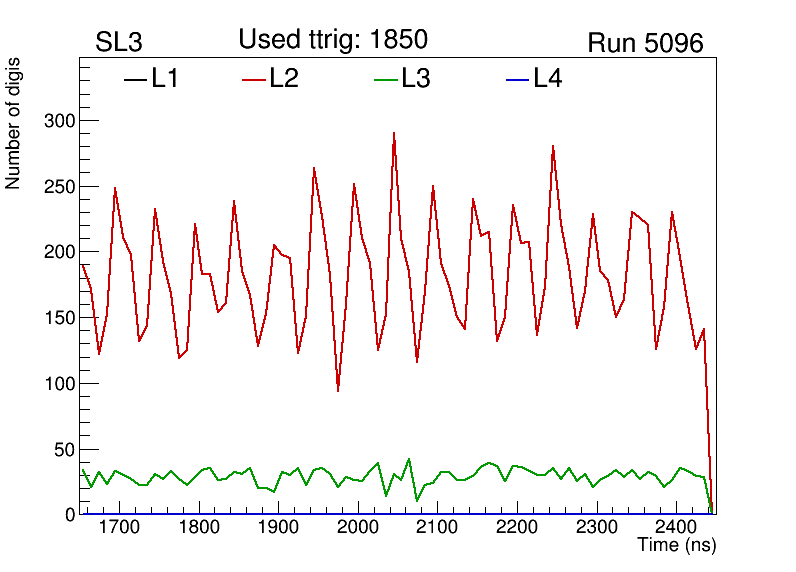Click the SL3 label at top left
Screen dimensions: 796x572
point(119,43)
